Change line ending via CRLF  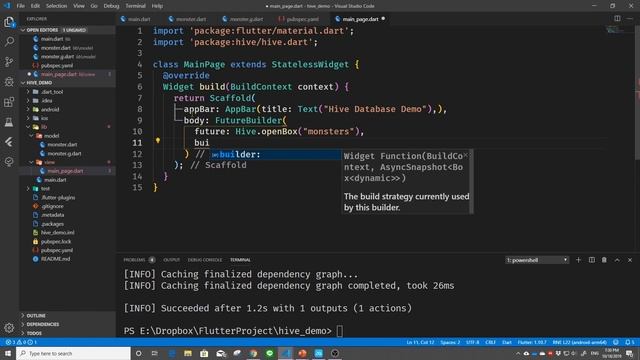coord(490,342)
